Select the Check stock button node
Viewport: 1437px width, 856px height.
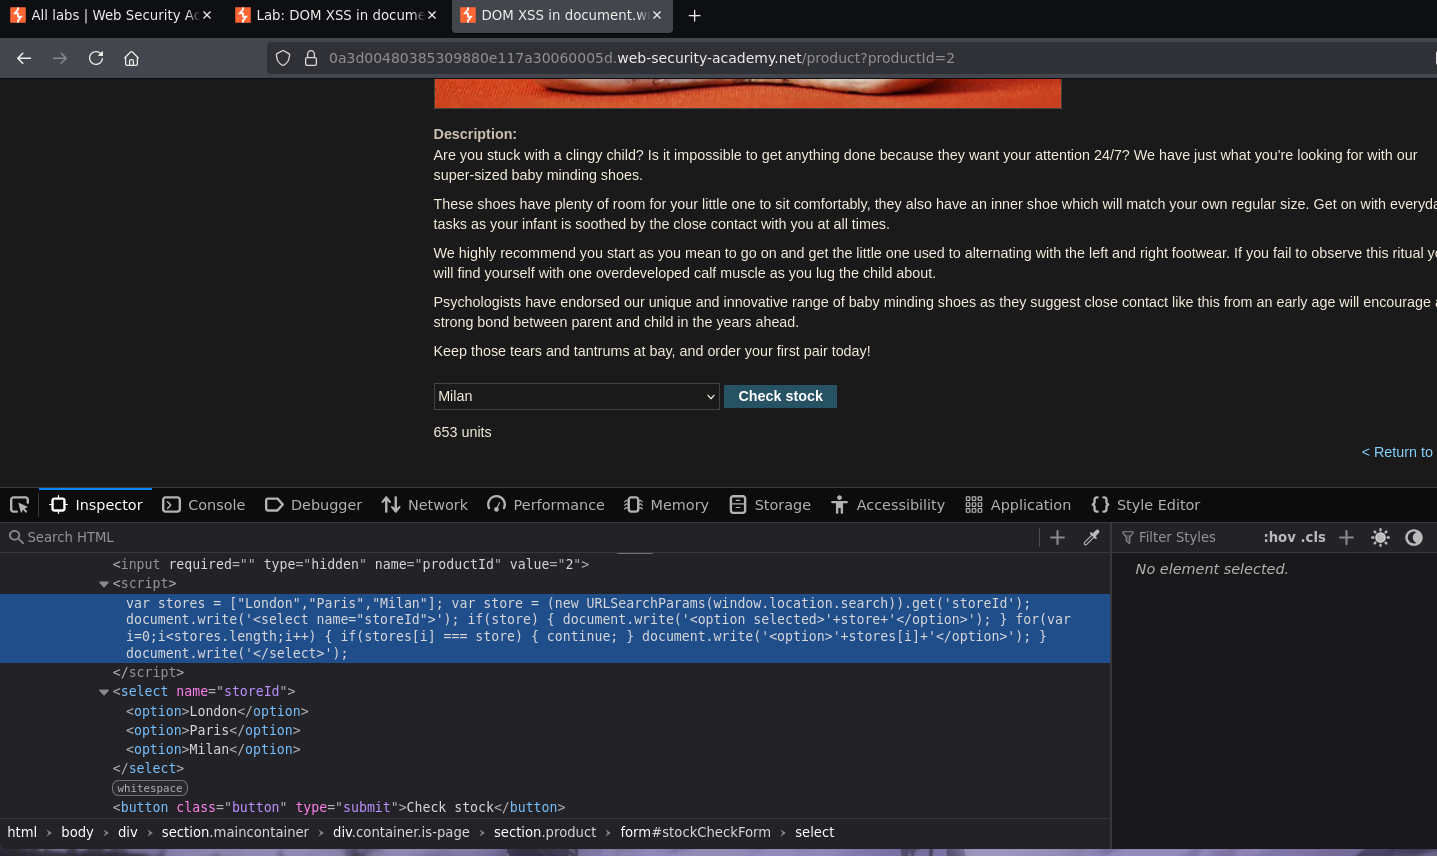339,807
